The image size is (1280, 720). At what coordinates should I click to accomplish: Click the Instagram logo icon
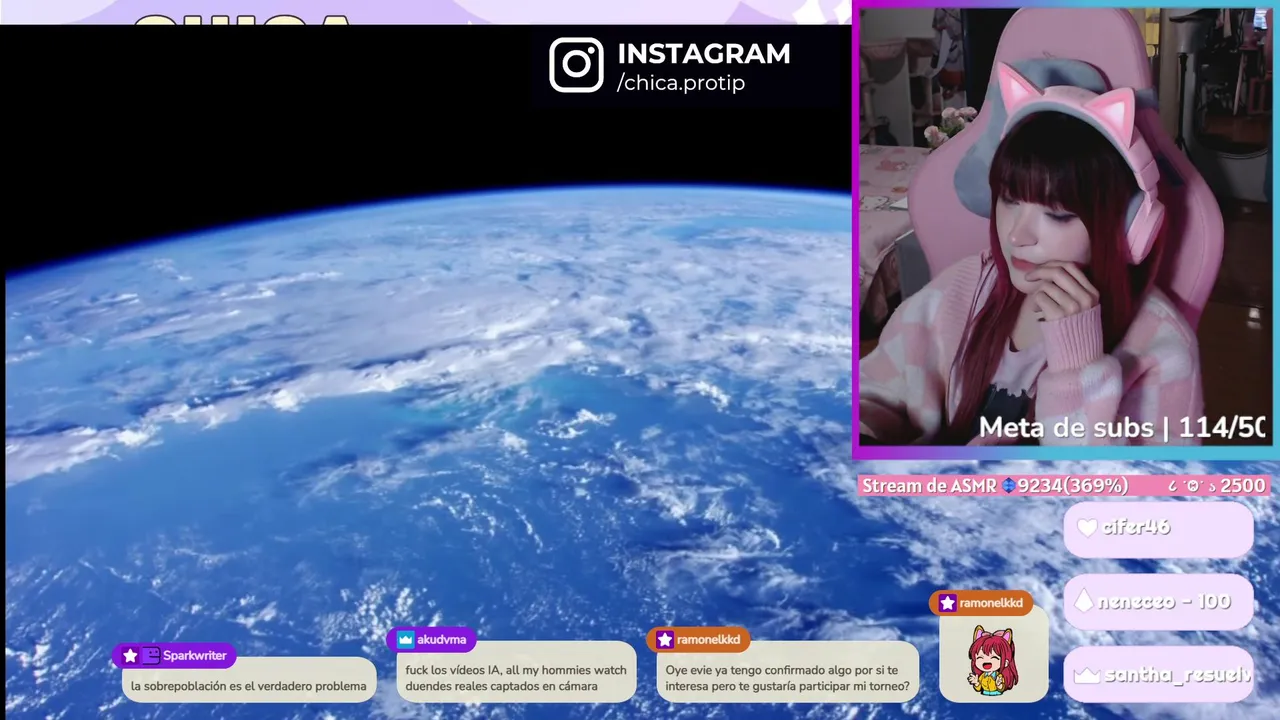coord(576,65)
